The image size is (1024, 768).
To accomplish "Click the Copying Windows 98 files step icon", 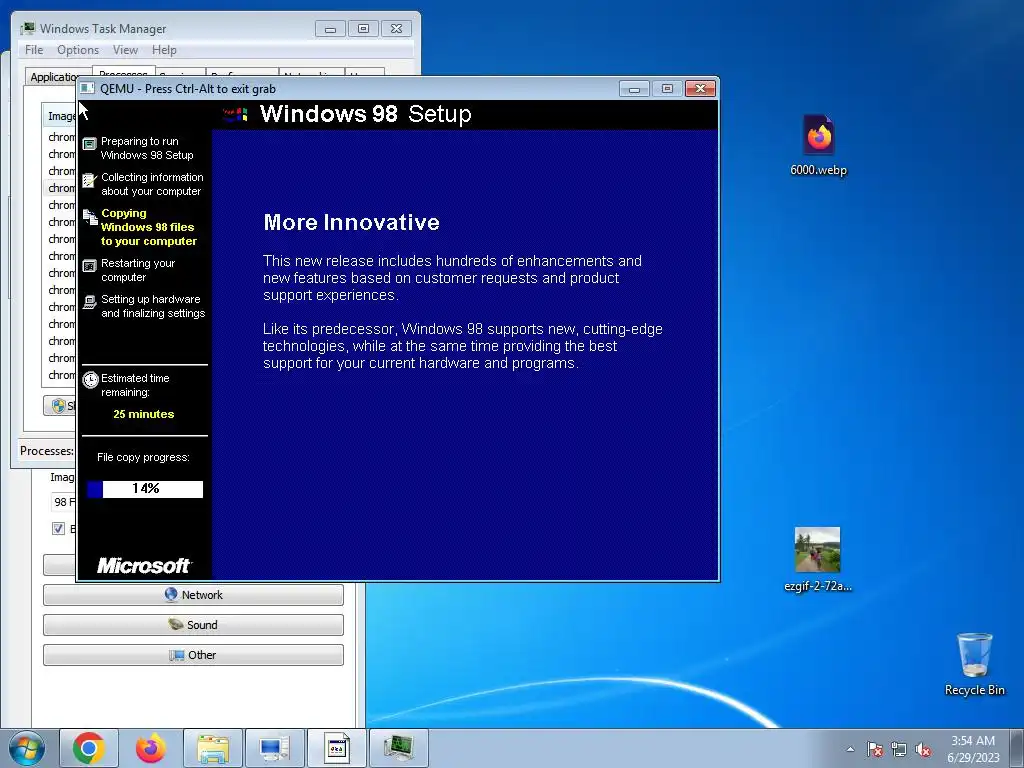I will click(x=90, y=217).
